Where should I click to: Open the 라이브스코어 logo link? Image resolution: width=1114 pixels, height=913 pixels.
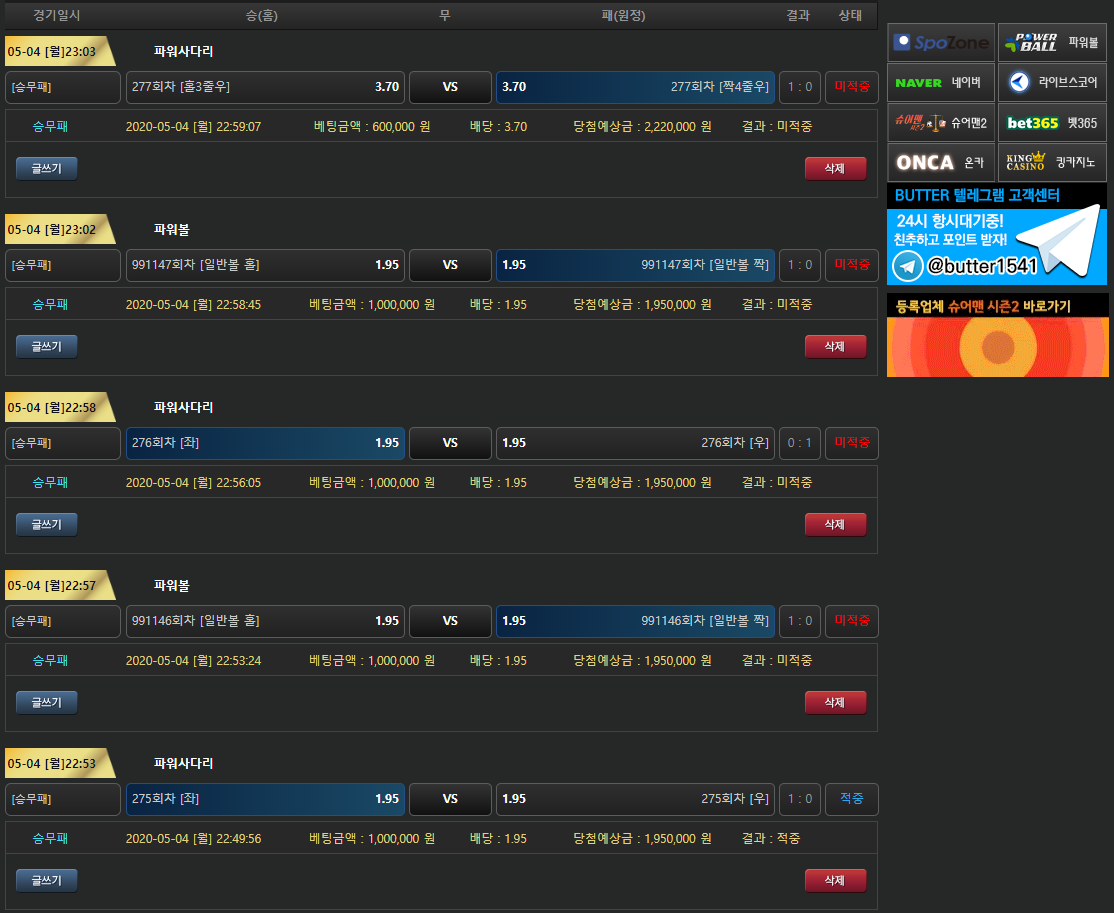pos(1052,82)
